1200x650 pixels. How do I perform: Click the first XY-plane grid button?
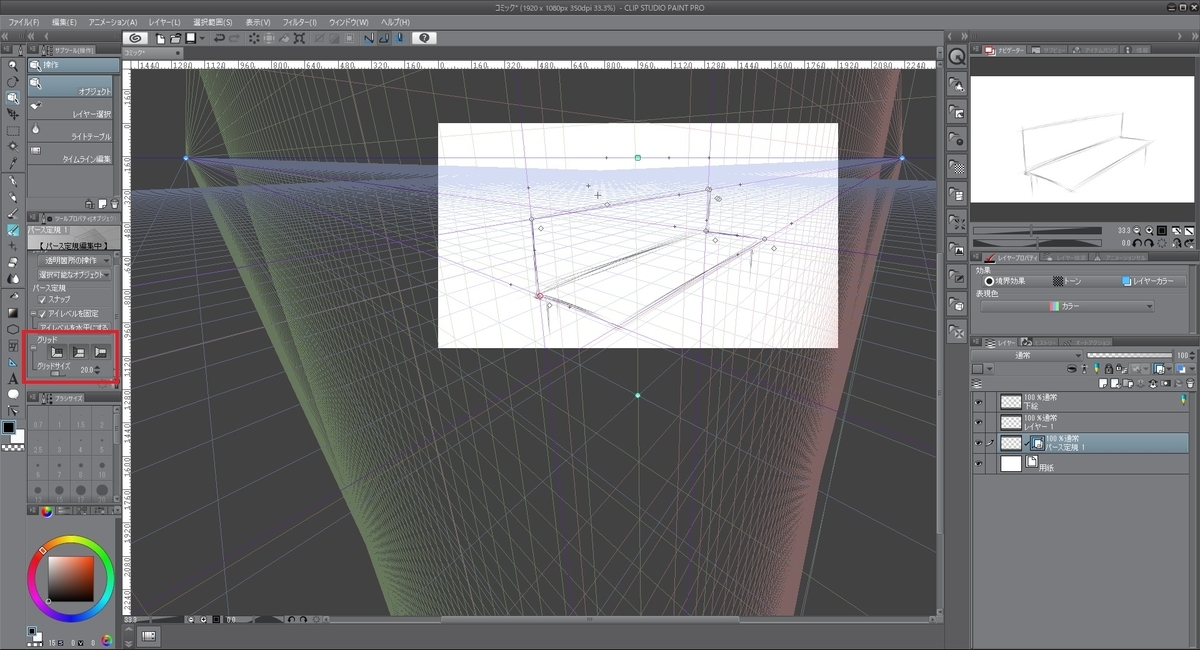(x=58, y=352)
